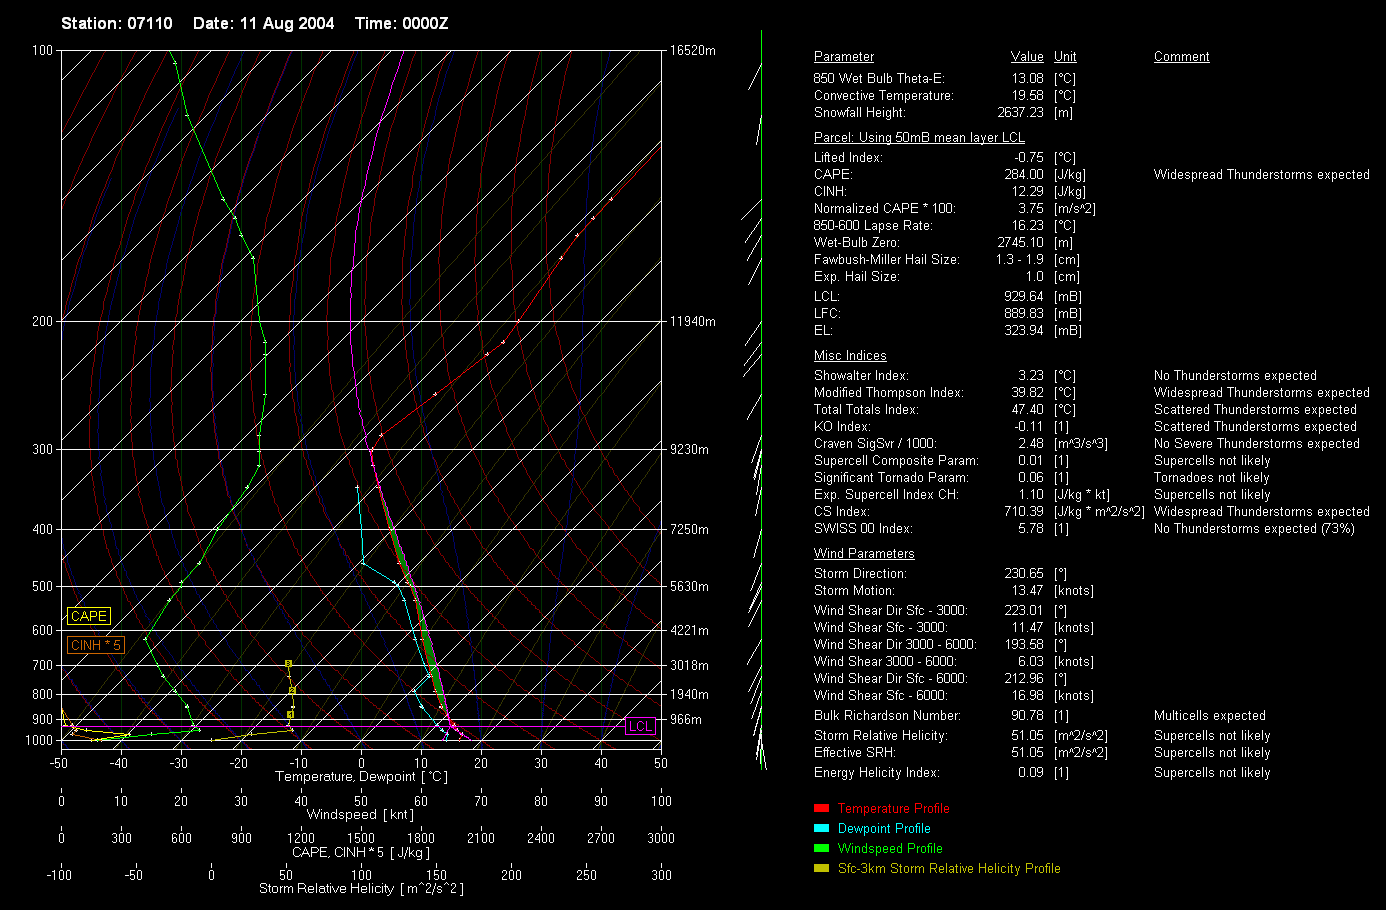Click the 'Exp. Hail Size:' label

coord(857,276)
